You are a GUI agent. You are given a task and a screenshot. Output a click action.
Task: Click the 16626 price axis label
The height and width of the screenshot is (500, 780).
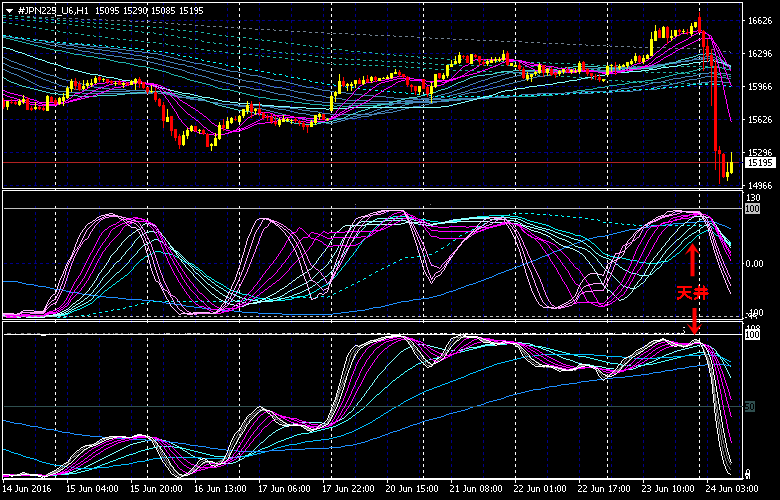[760, 20]
